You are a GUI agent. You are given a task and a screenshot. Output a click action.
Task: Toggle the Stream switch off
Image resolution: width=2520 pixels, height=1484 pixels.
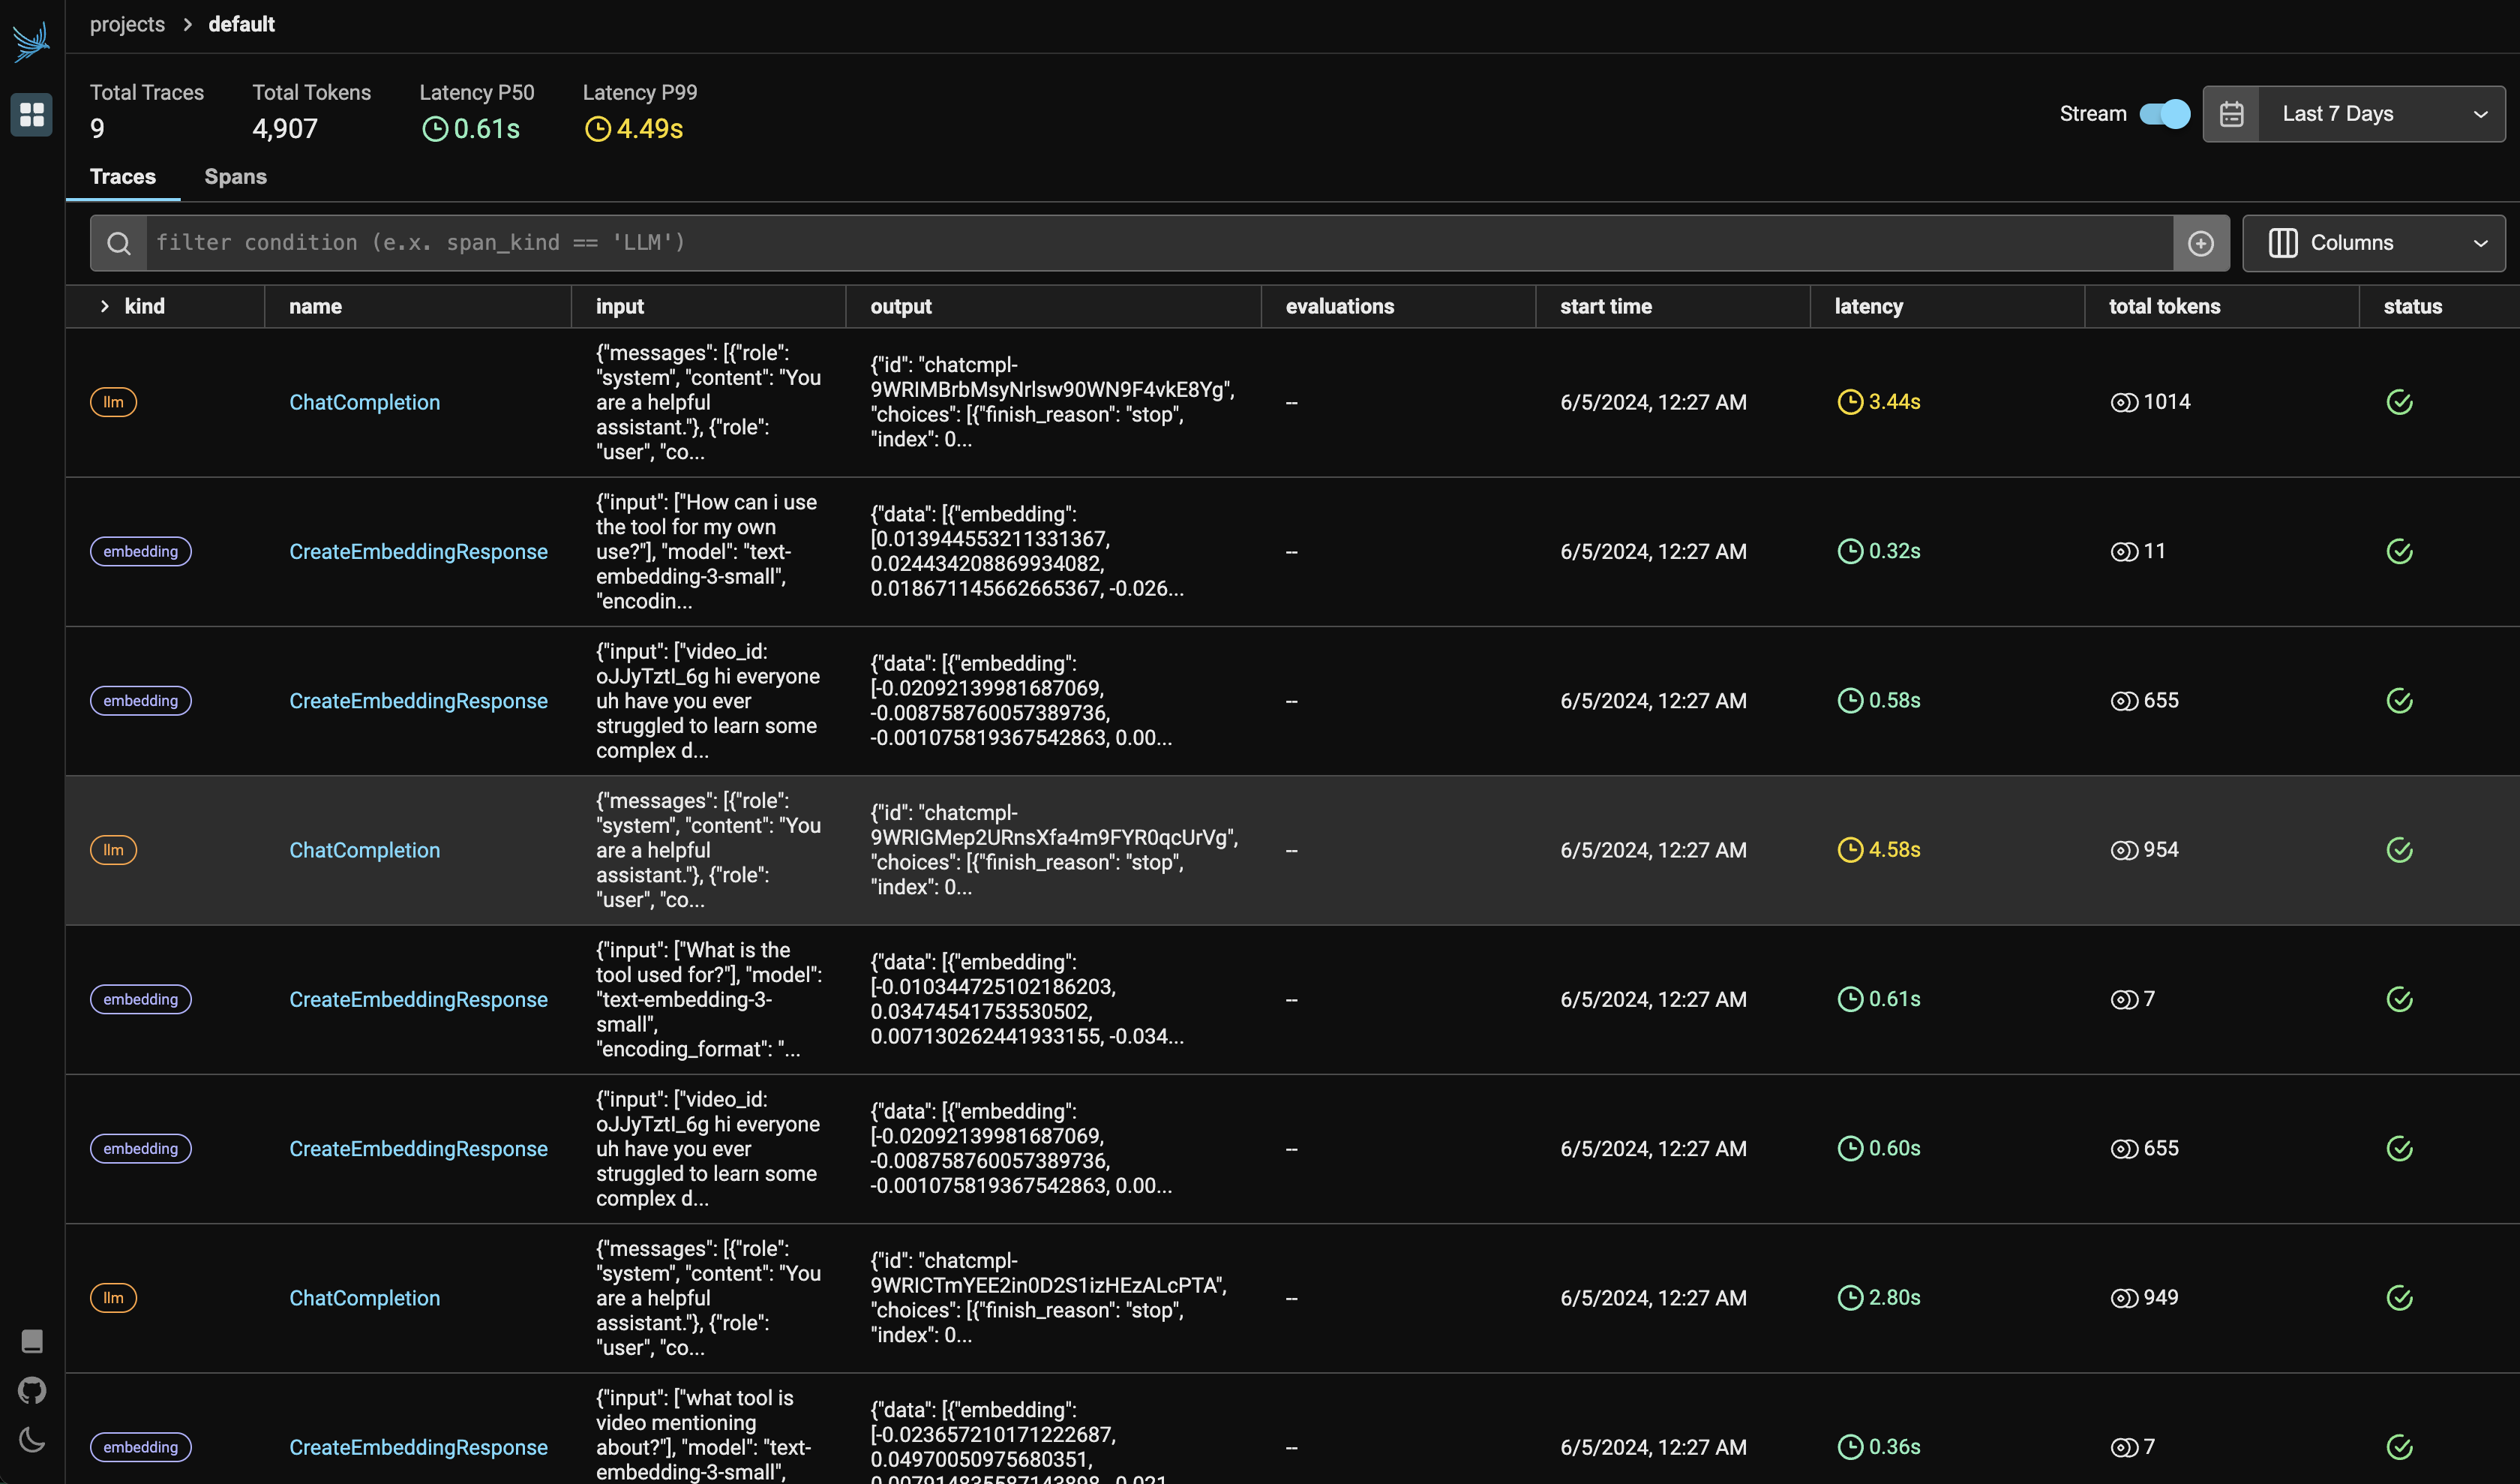[2164, 114]
